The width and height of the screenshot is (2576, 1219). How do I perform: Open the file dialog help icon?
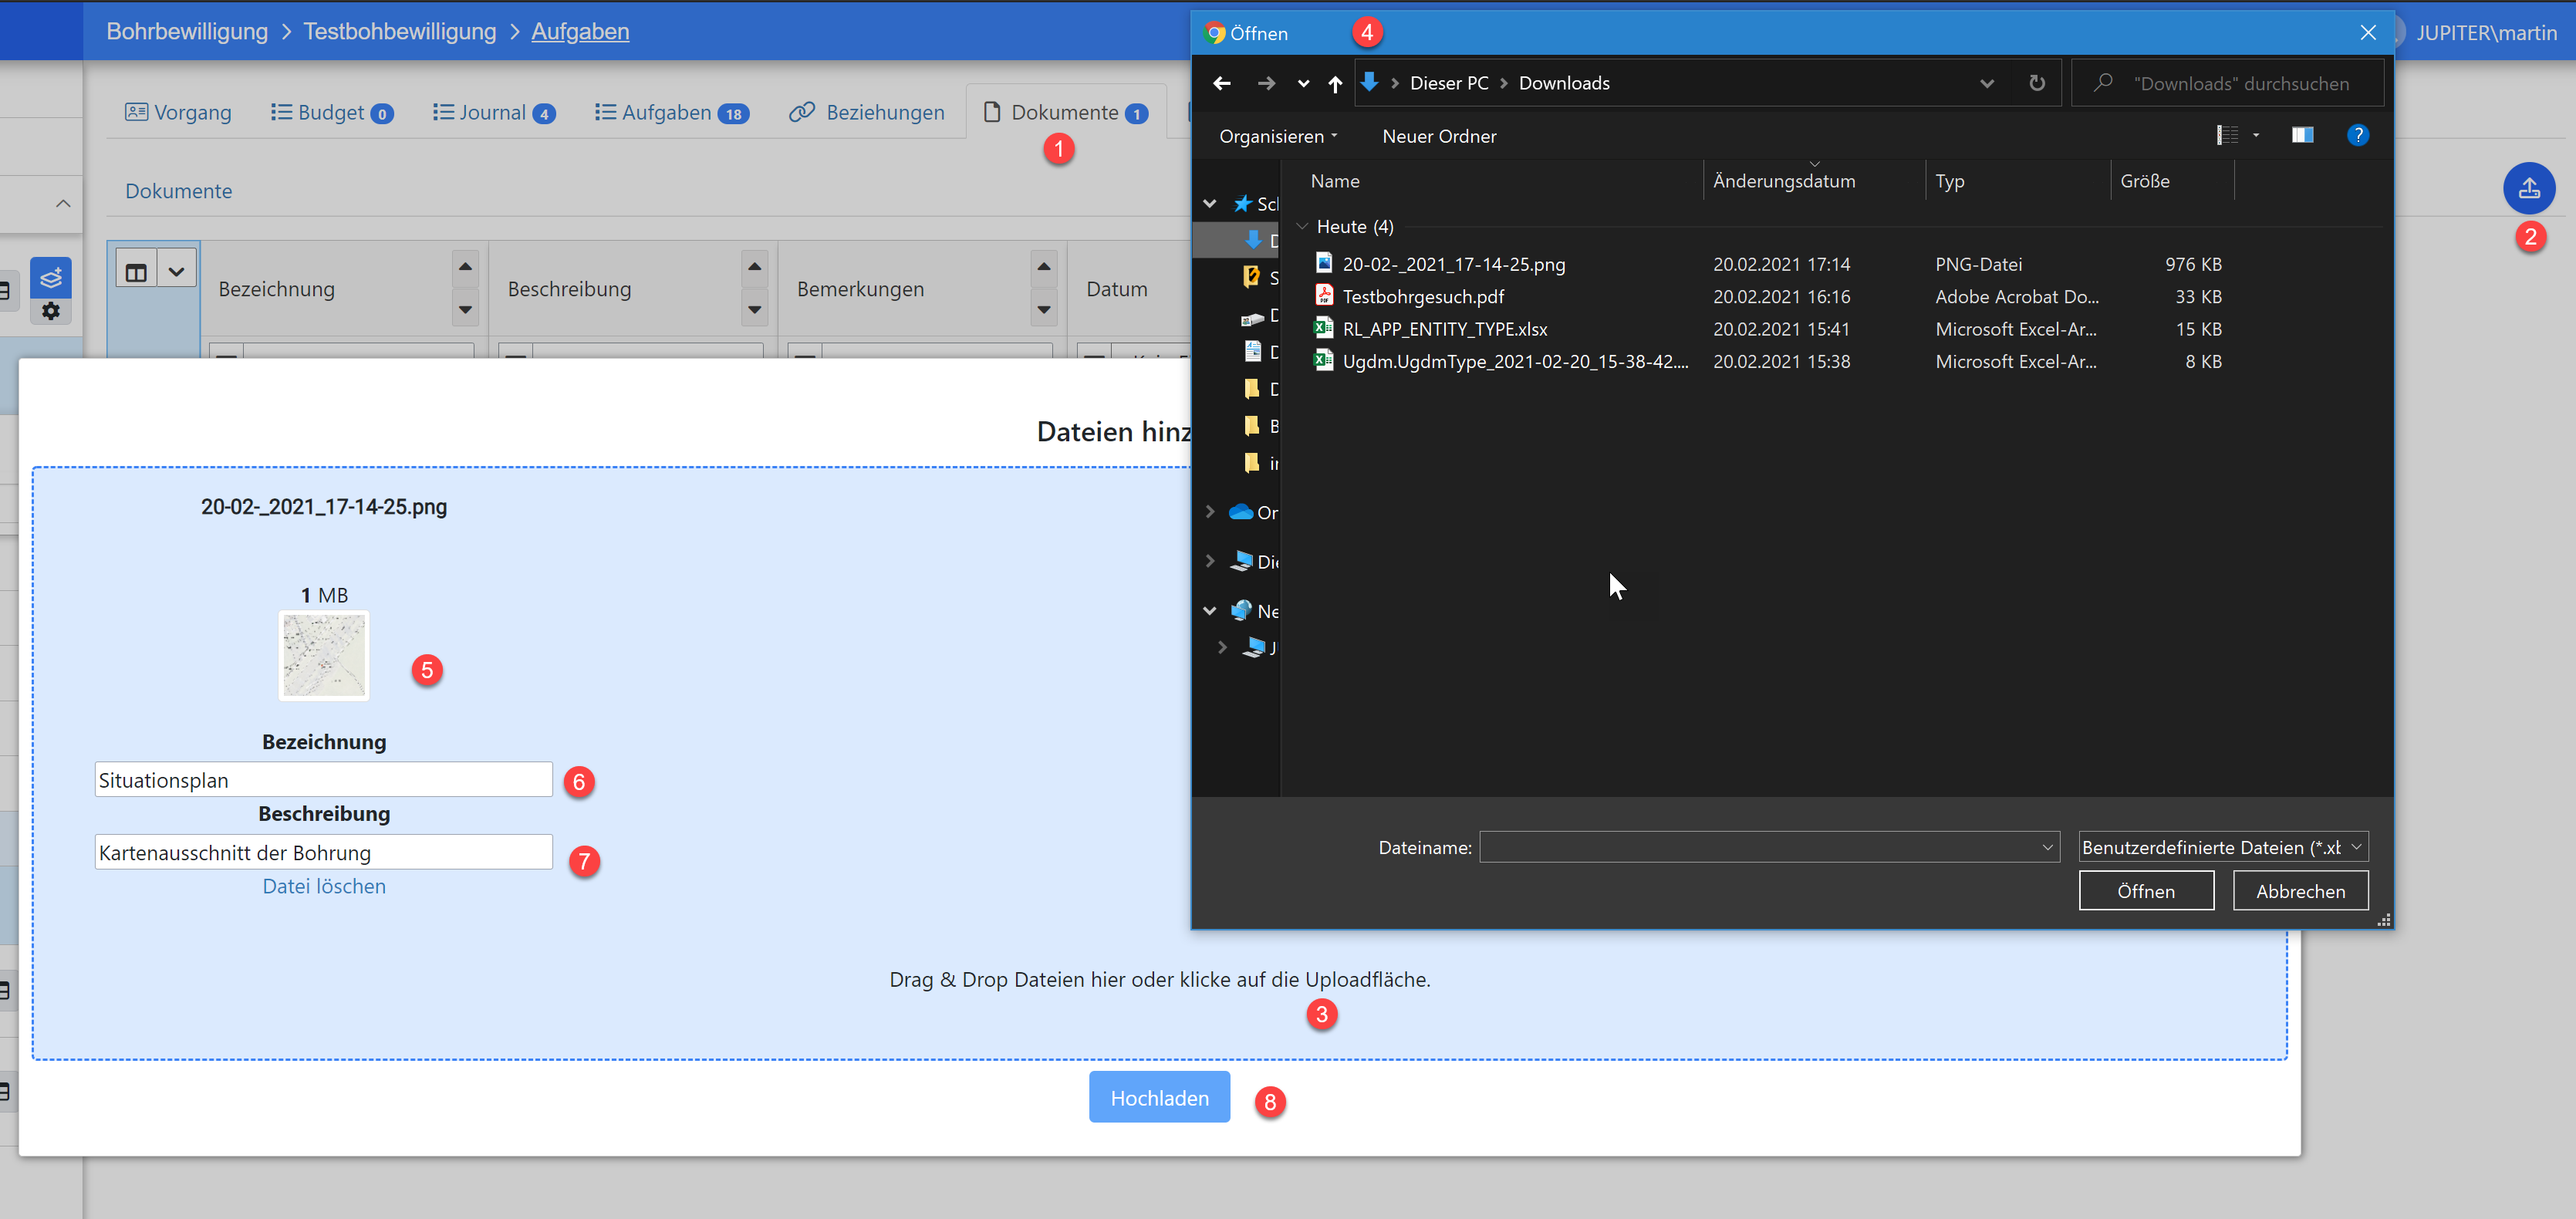click(2357, 135)
